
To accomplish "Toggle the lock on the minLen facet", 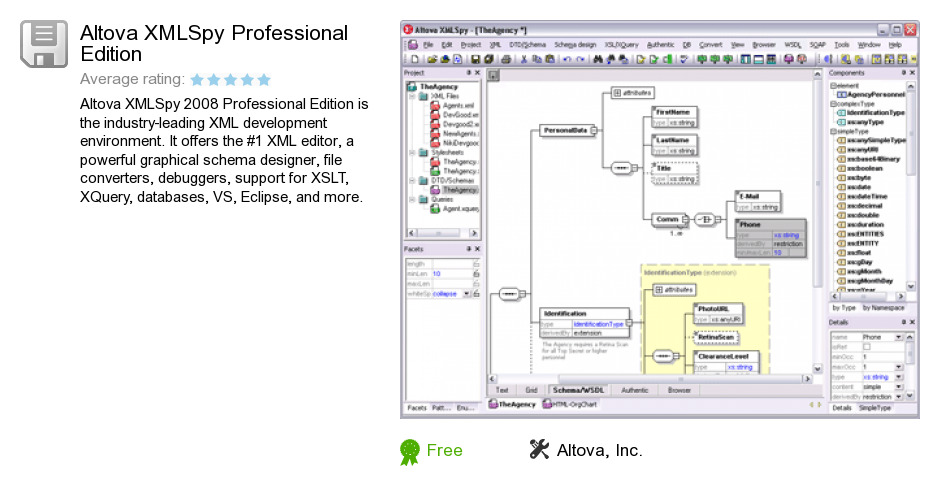I will pos(476,273).
